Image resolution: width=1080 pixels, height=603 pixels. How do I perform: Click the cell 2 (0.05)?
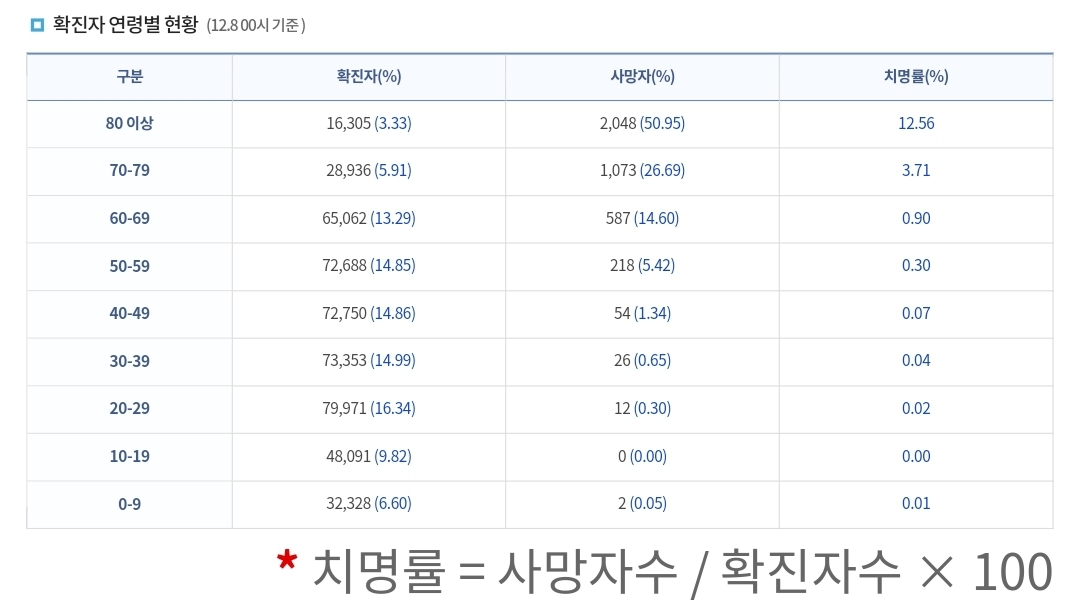click(x=642, y=504)
